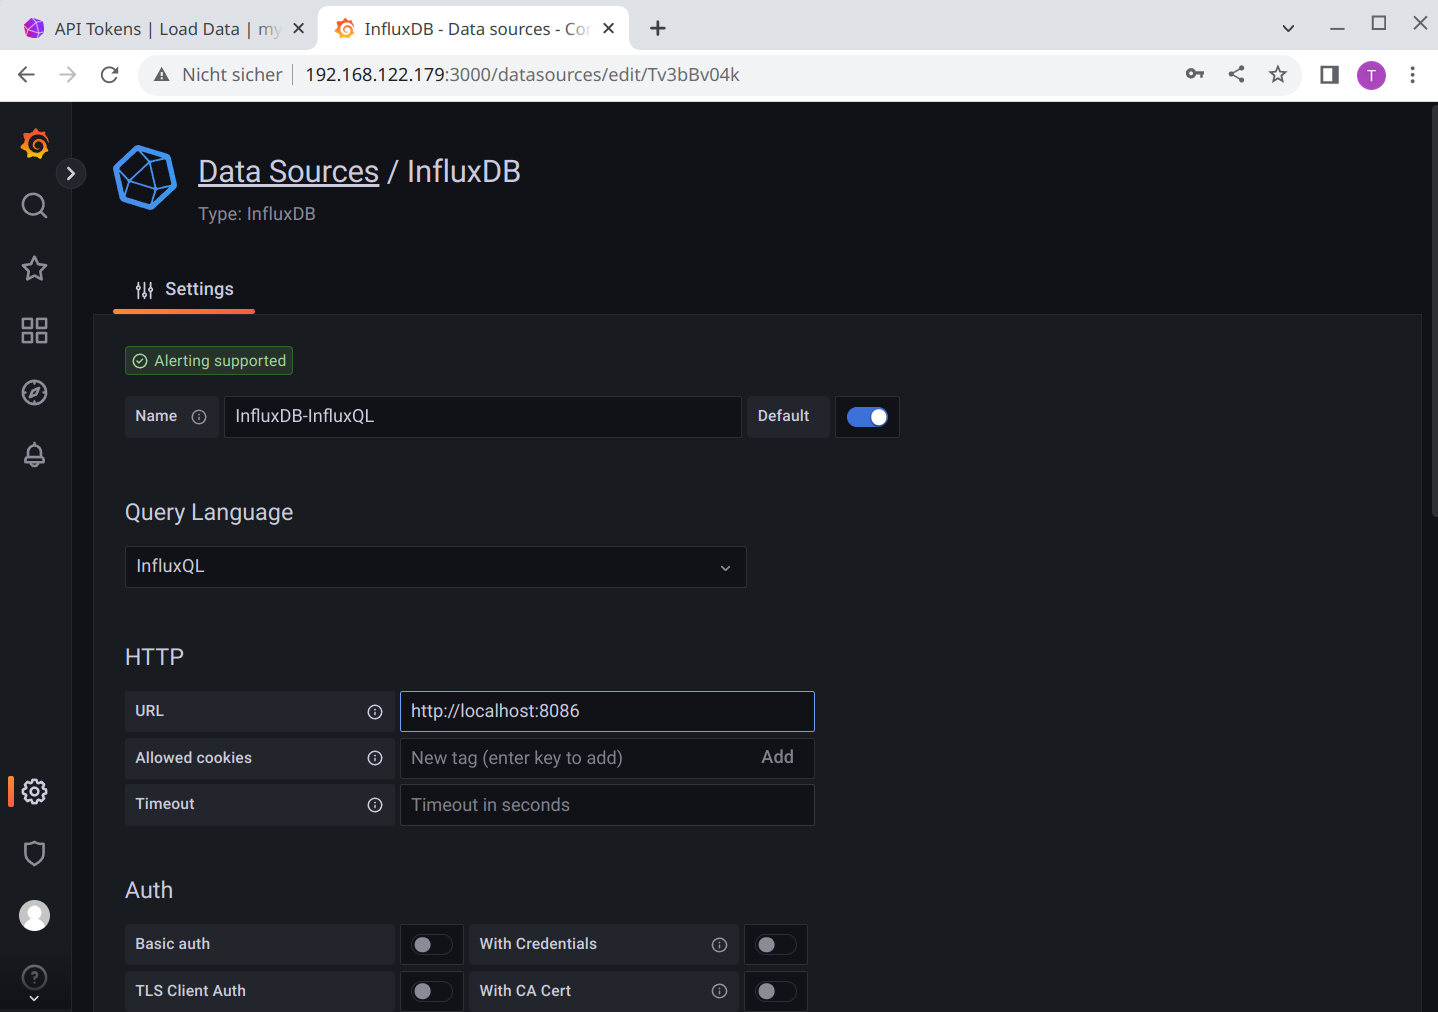1438x1012 pixels.
Task: Click the browser forward arrow
Action: pyautogui.click(x=68, y=75)
